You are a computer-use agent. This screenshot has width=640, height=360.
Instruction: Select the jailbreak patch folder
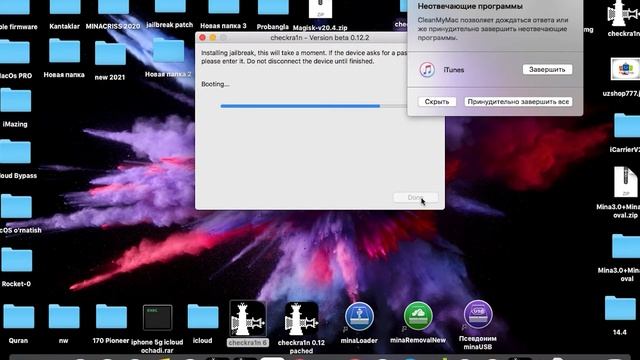click(171, 7)
